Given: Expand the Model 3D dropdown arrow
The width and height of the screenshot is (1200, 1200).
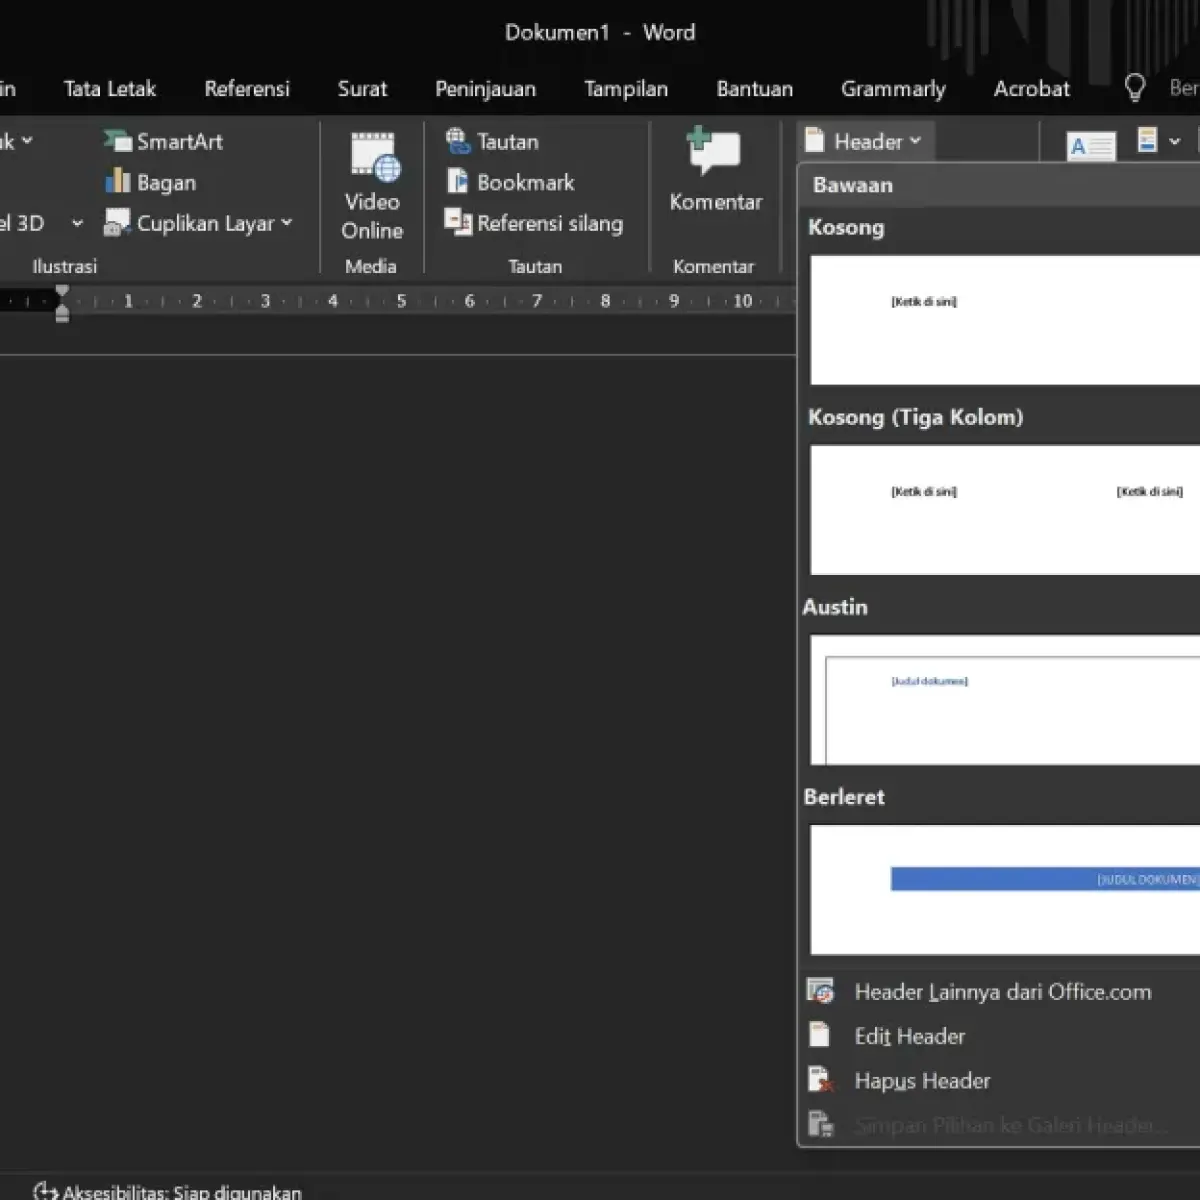Looking at the screenshot, I should (x=77, y=223).
